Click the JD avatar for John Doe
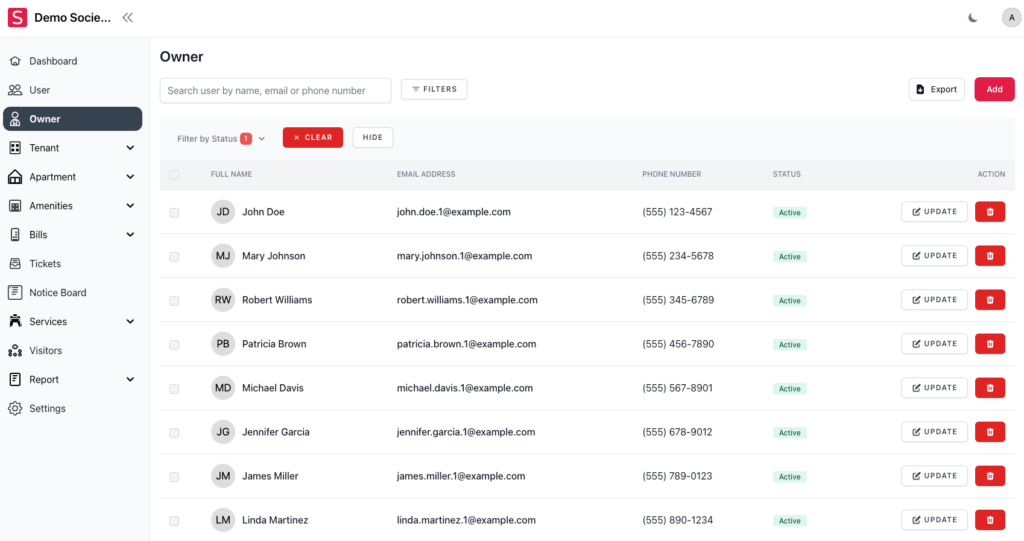This screenshot has height=541, width=1024. tap(223, 212)
